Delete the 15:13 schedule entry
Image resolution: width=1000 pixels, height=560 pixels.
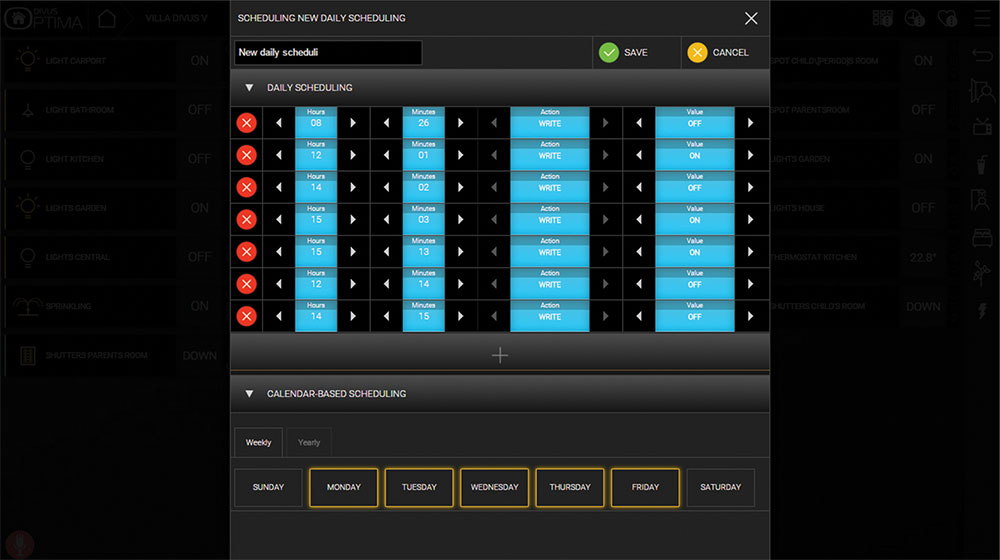(247, 252)
